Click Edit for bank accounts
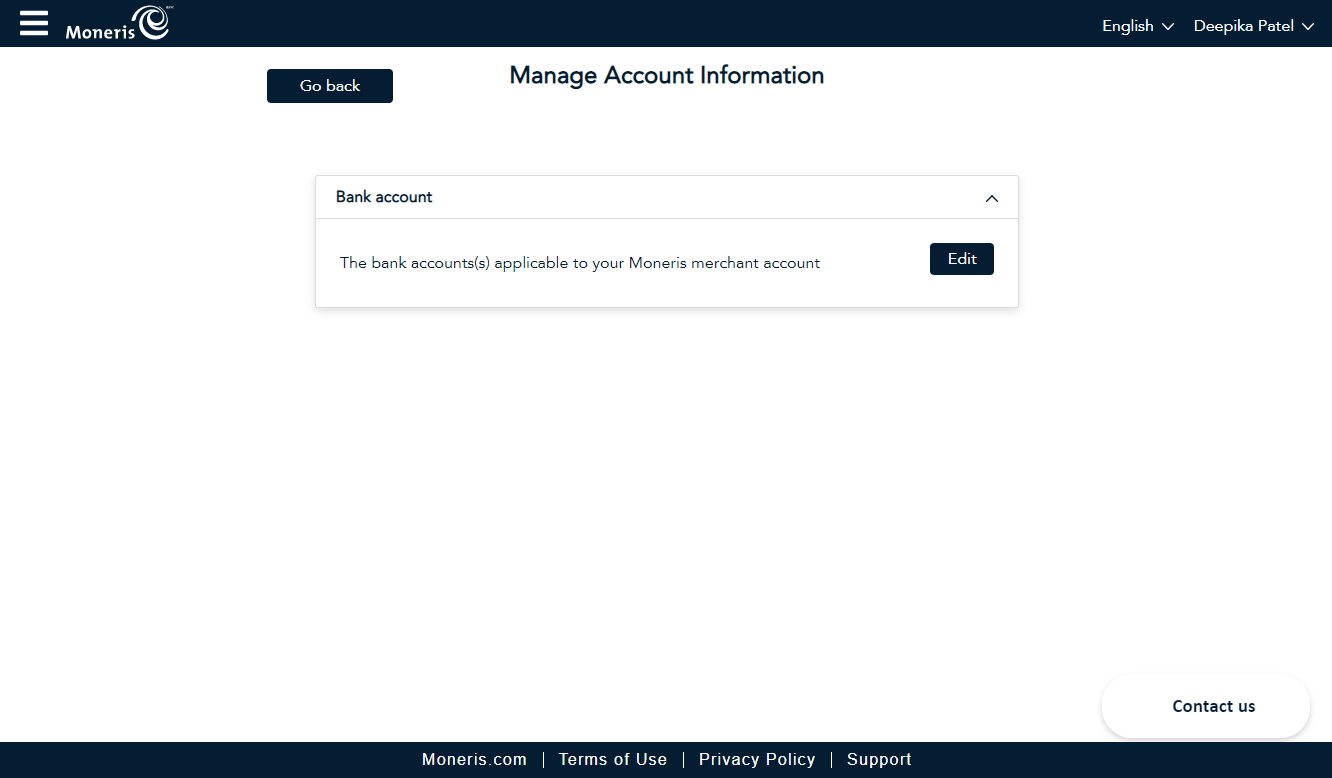 pos(962,259)
